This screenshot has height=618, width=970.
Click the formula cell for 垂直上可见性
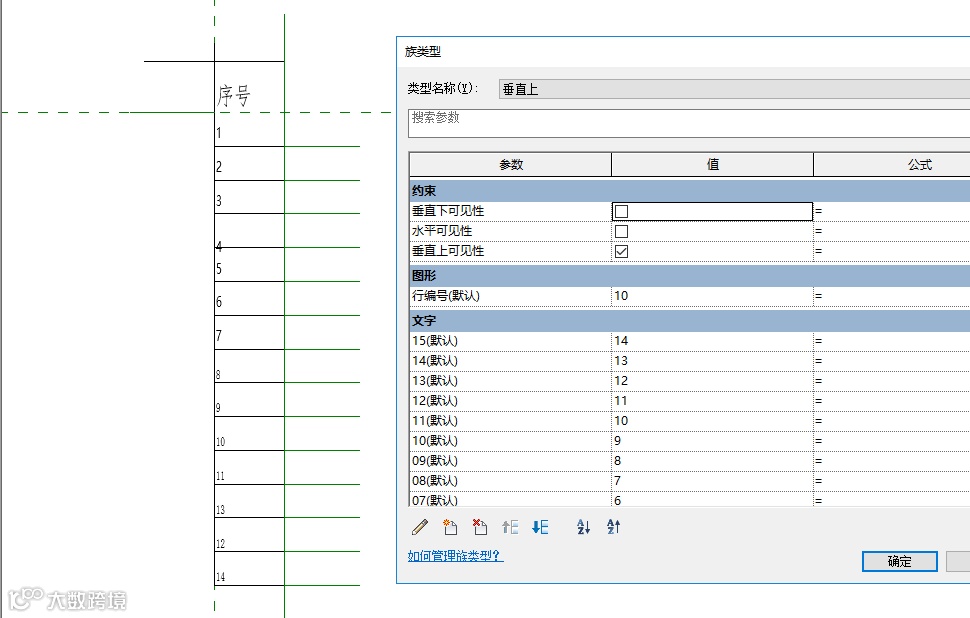[x=891, y=251]
